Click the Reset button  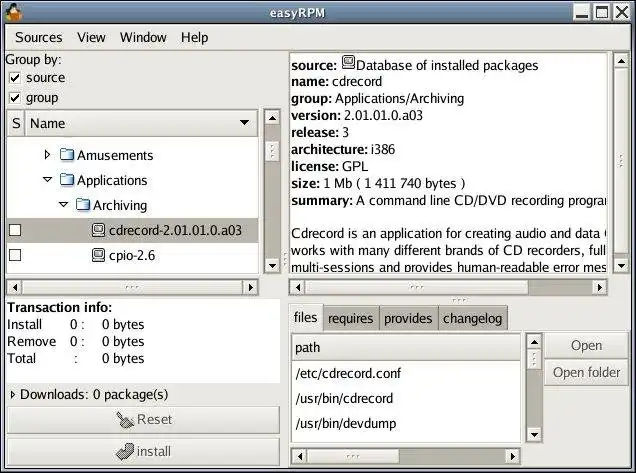click(x=144, y=419)
